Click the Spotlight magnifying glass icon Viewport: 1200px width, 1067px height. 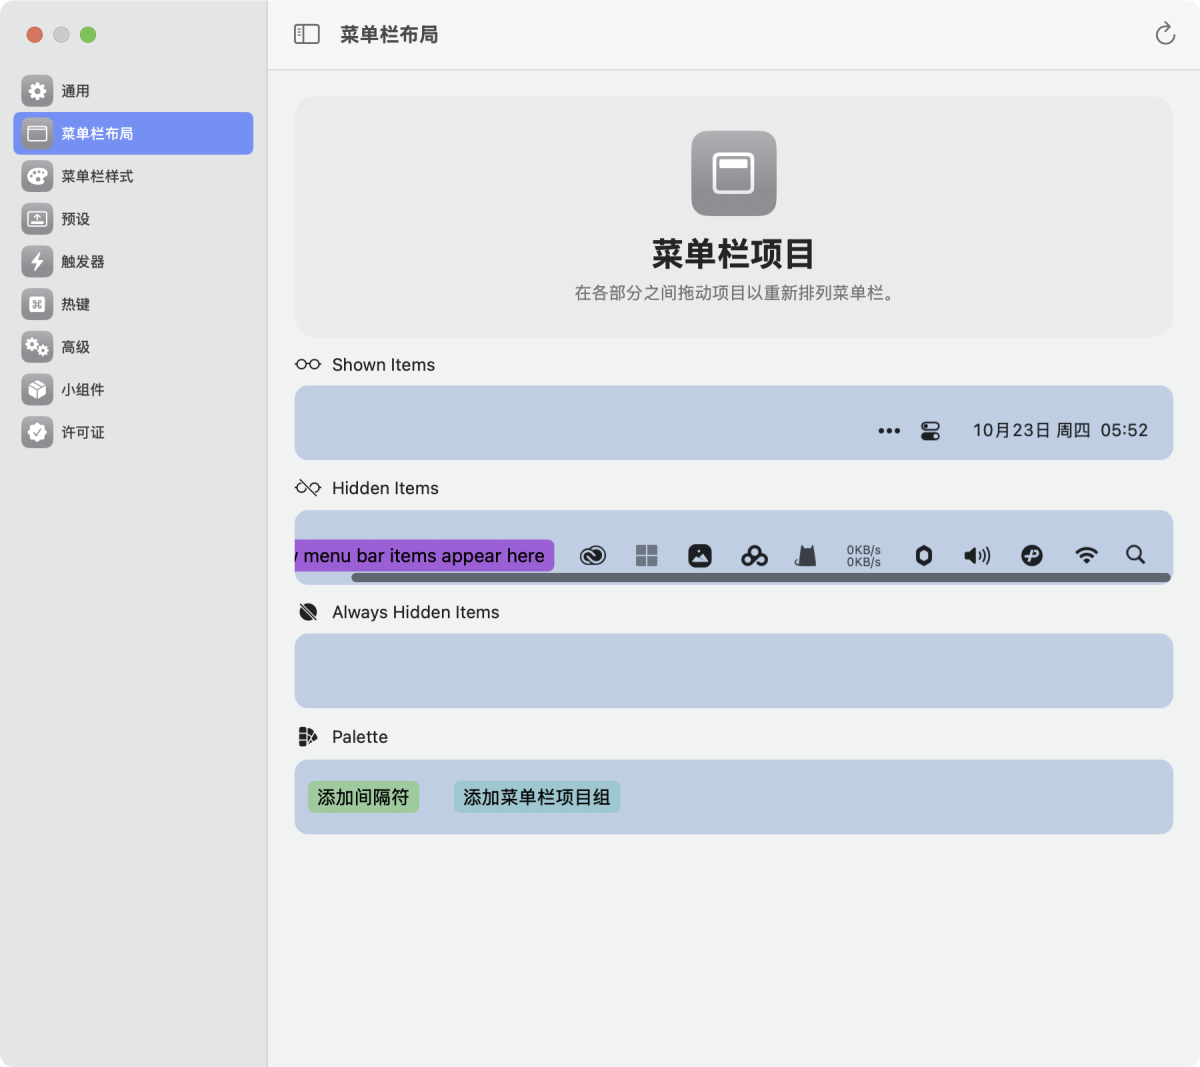pos(1135,554)
